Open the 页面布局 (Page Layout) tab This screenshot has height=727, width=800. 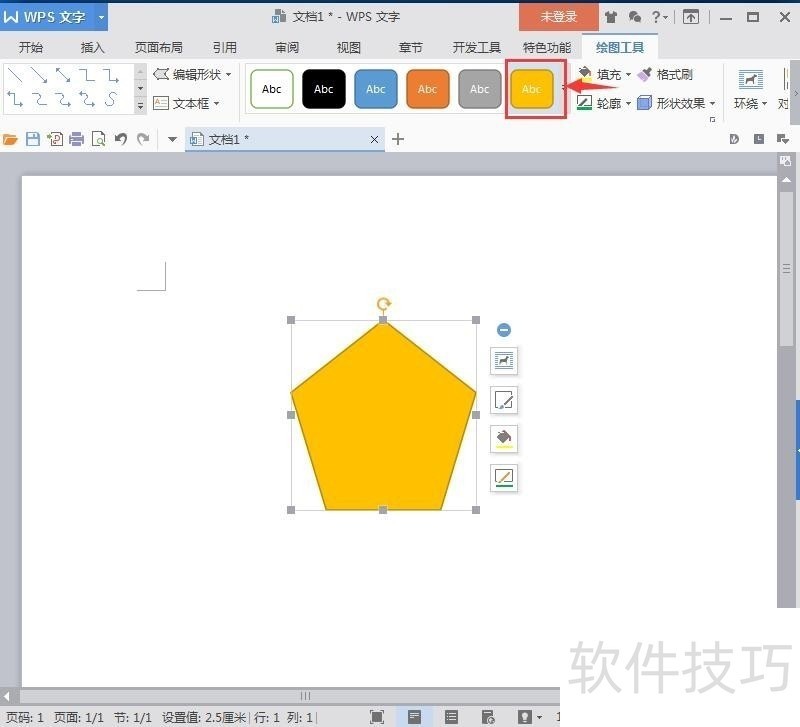tap(159, 47)
